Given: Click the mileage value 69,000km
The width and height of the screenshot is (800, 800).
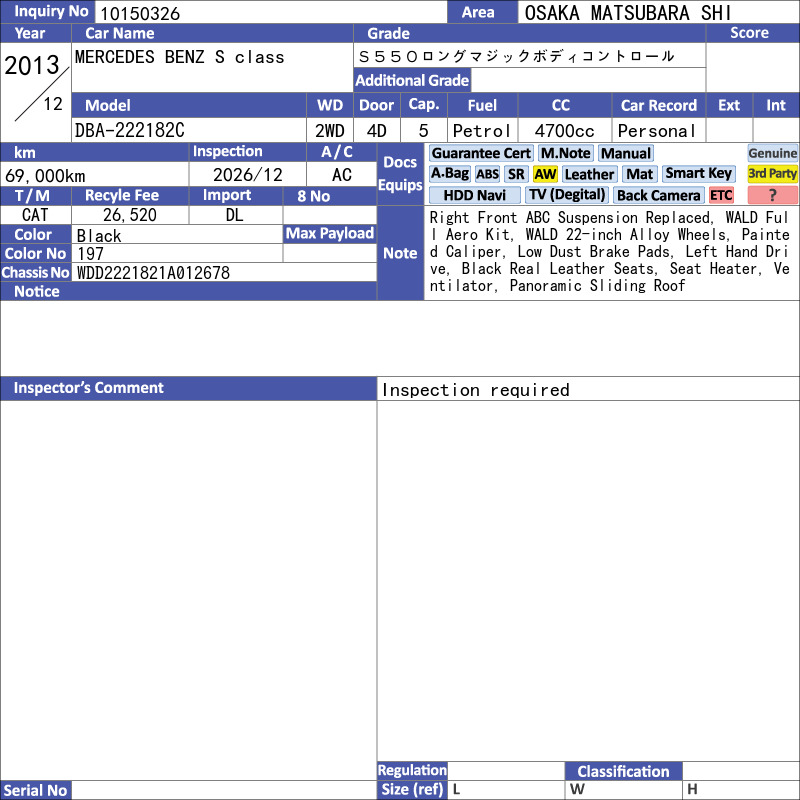Looking at the screenshot, I should pos(45,176).
